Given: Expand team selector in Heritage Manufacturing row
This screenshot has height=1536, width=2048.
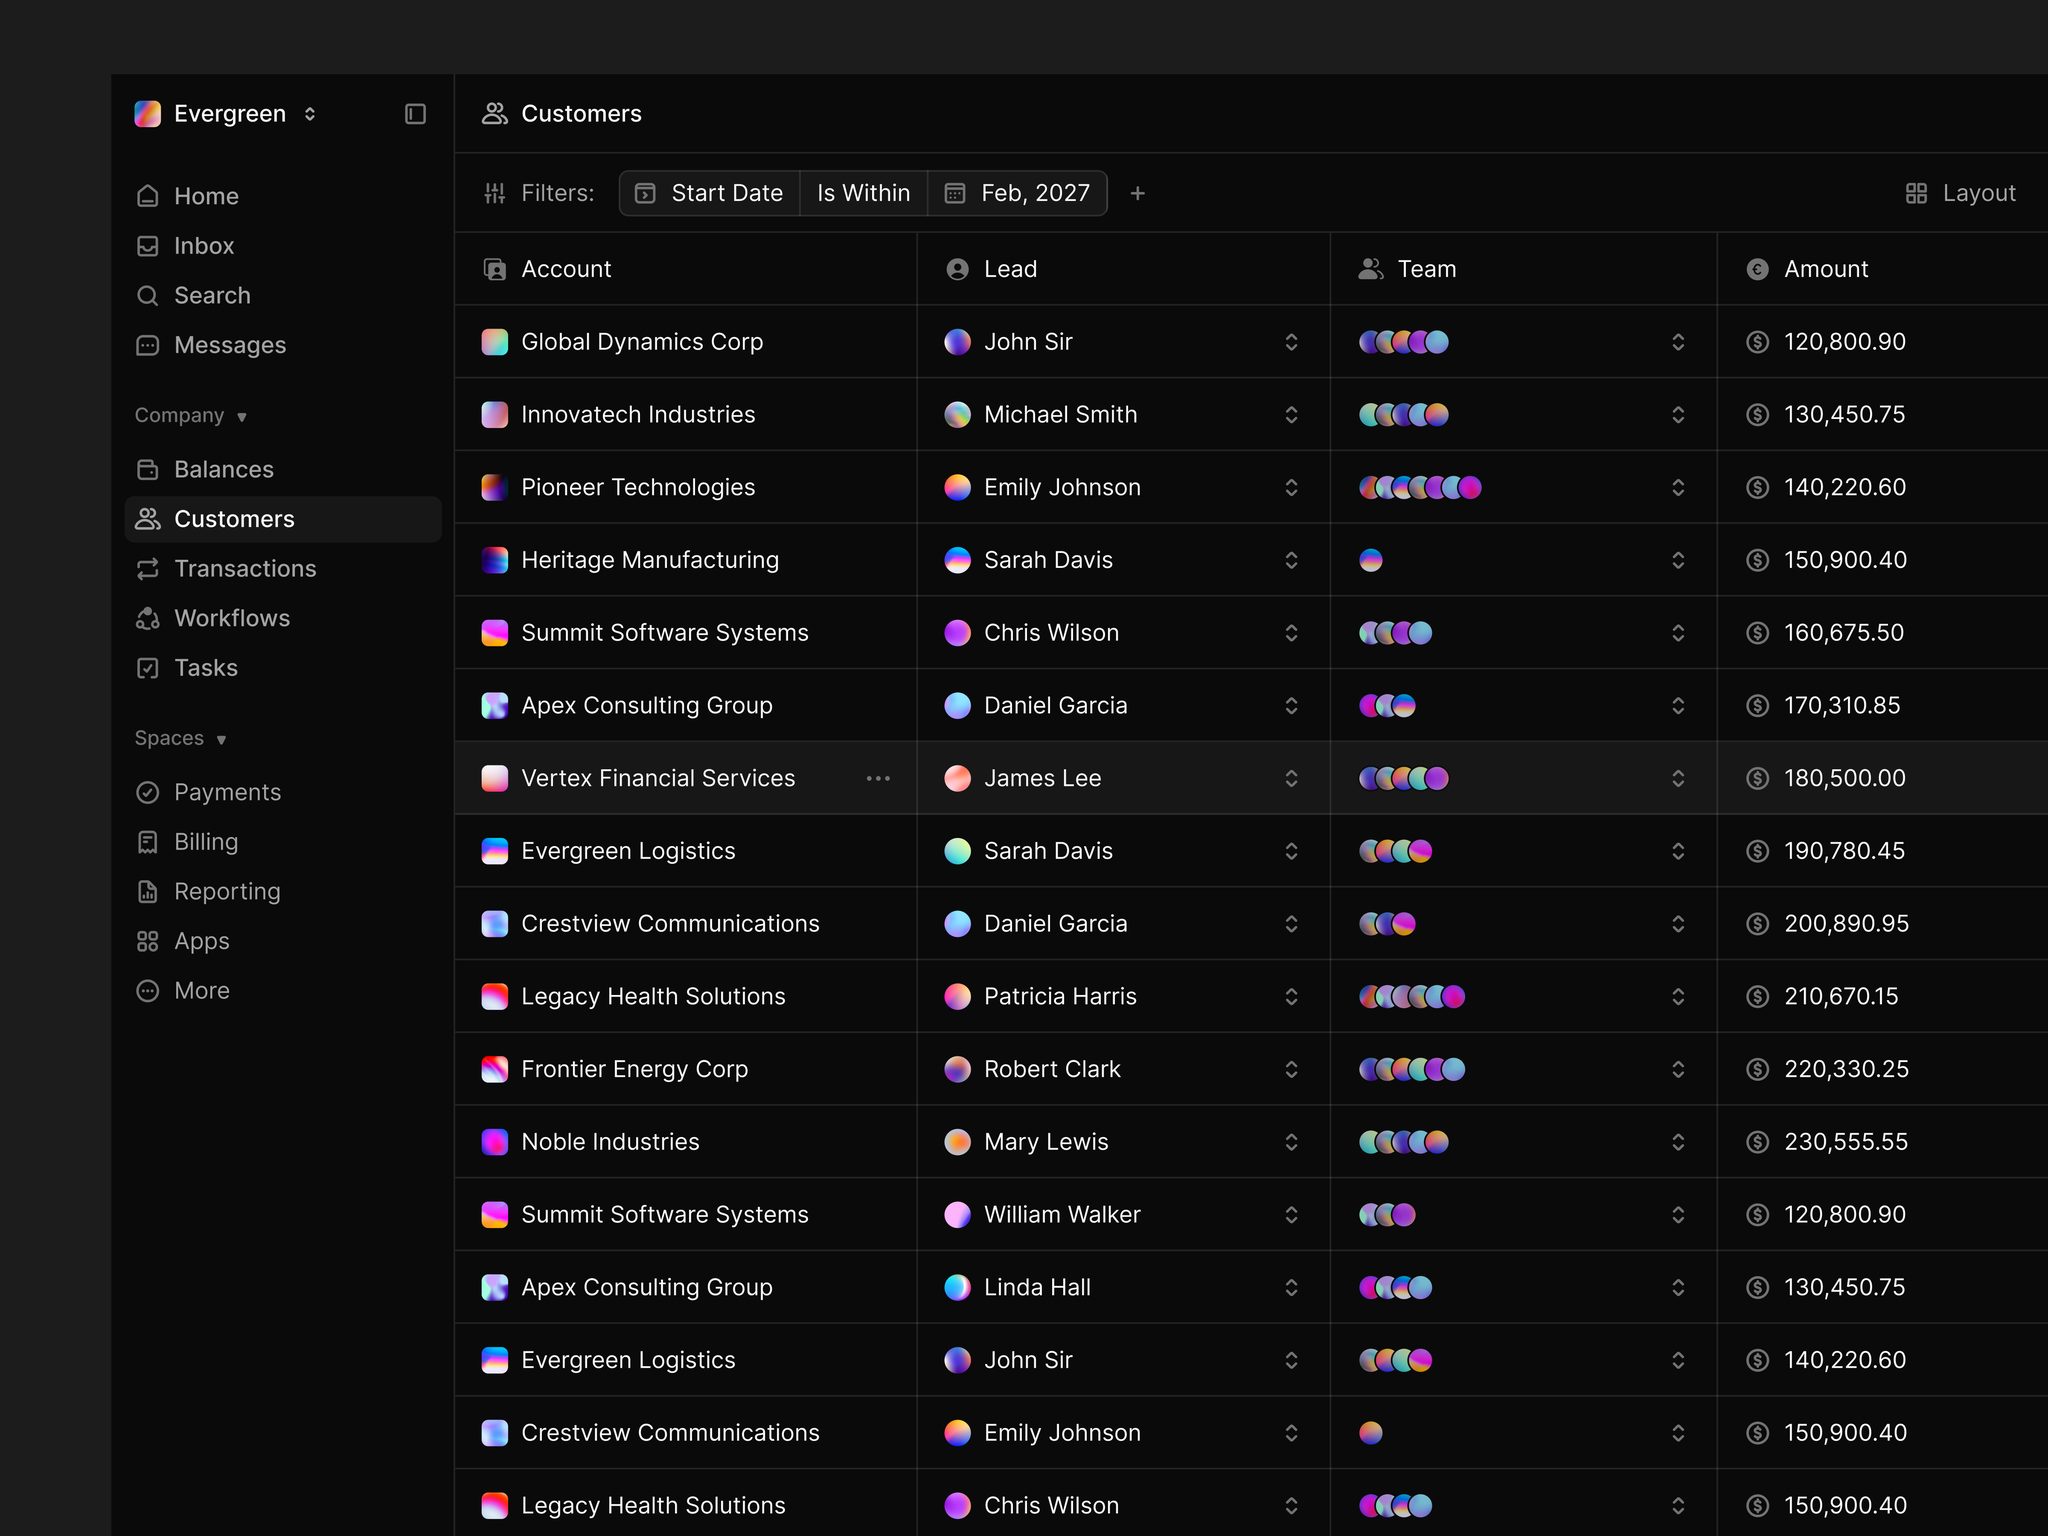Looking at the screenshot, I should pos(1678,560).
